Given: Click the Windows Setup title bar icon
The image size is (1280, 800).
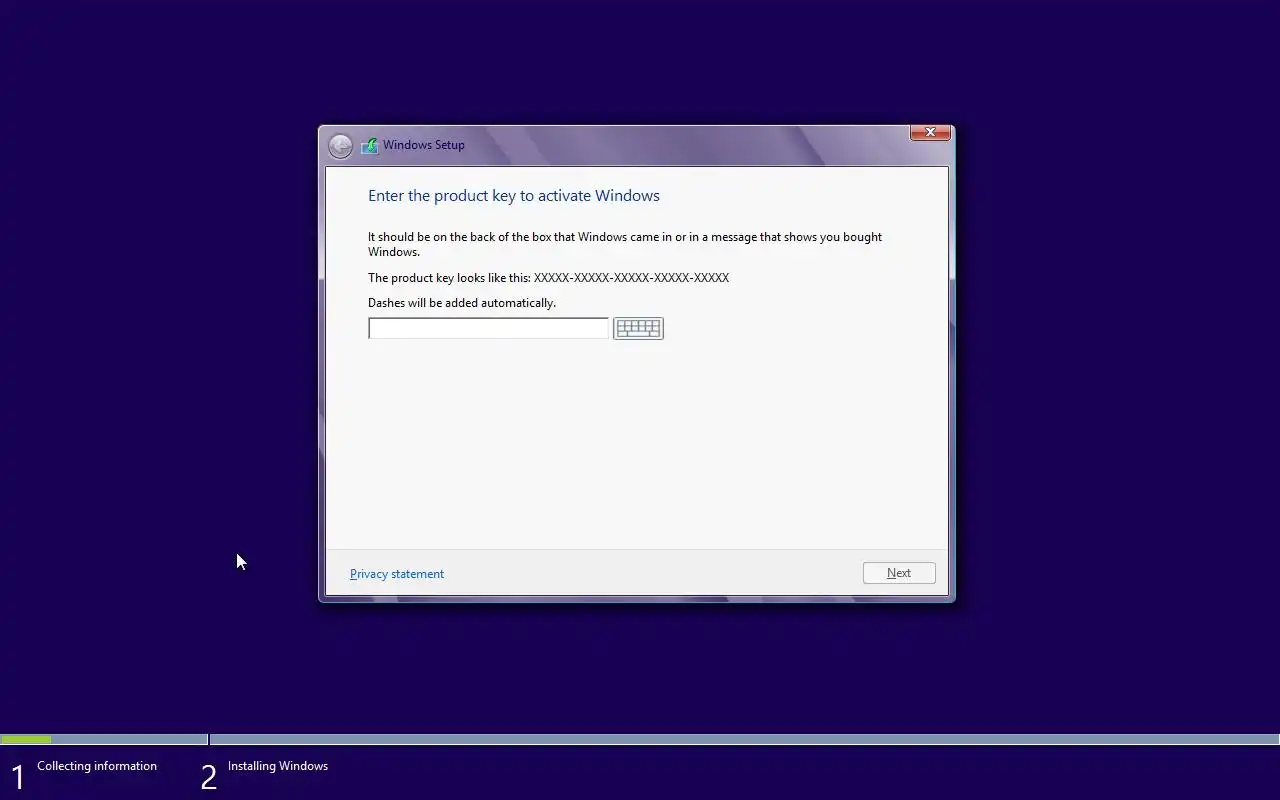Looking at the screenshot, I should click(370, 145).
